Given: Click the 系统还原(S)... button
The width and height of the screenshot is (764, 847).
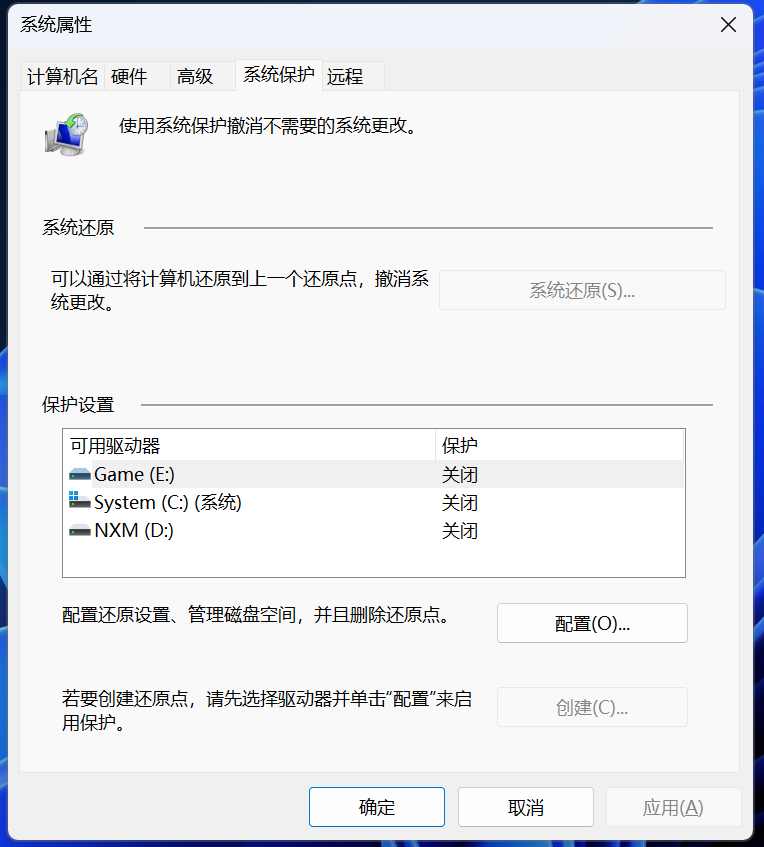Looking at the screenshot, I should 582,290.
